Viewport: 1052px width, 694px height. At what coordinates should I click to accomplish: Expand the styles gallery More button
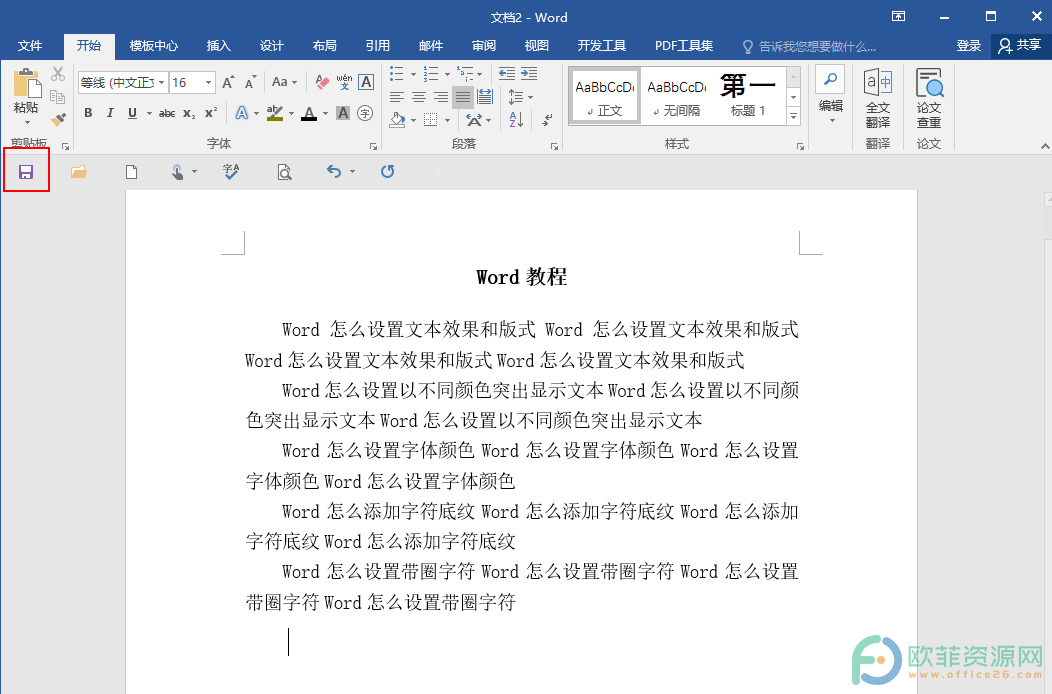point(794,116)
